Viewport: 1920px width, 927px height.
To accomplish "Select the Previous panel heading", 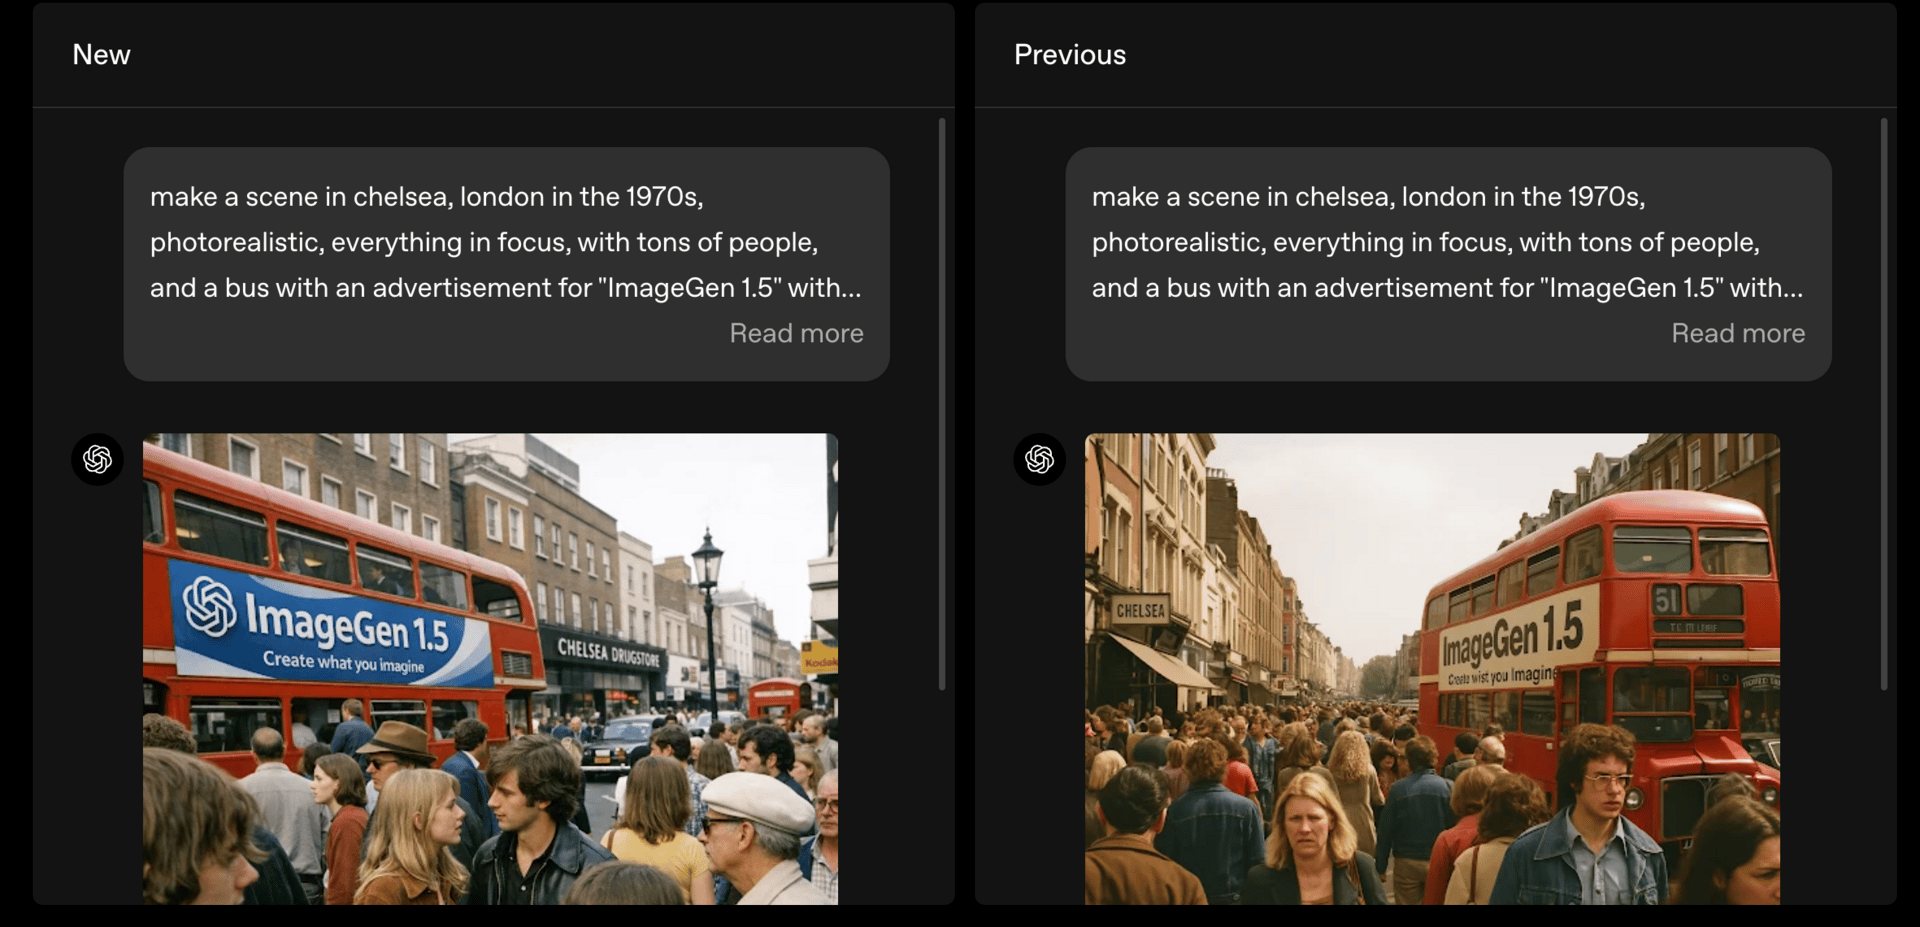I will (1070, 54).
